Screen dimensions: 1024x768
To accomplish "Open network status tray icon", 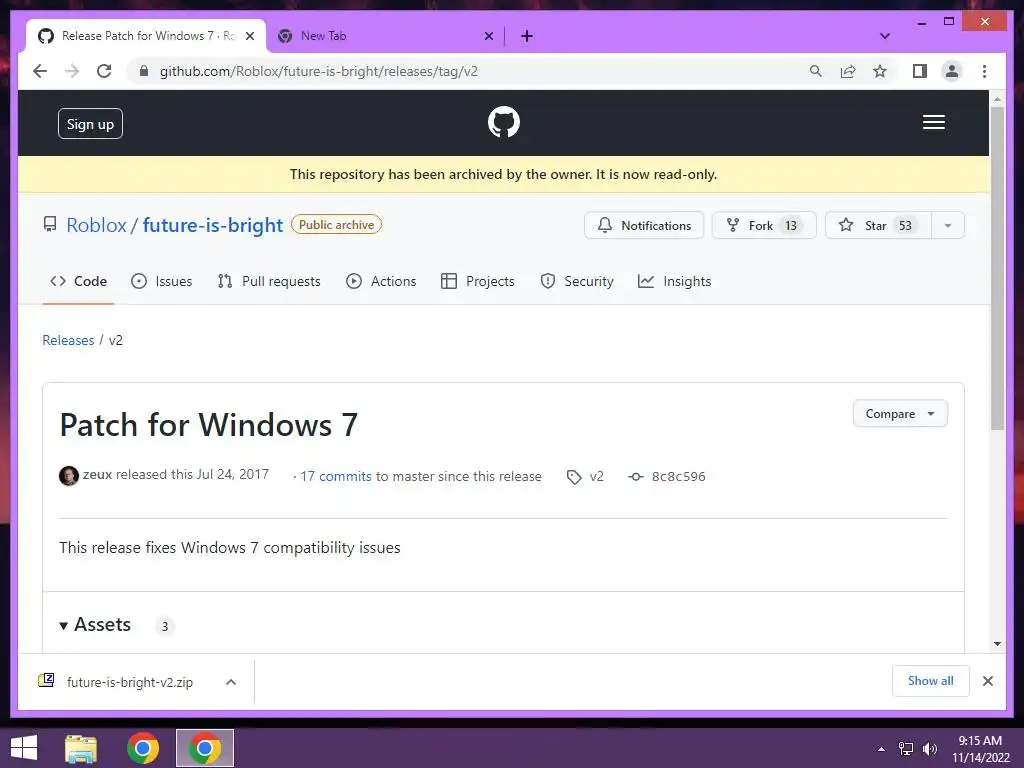I will pos(906,749).
